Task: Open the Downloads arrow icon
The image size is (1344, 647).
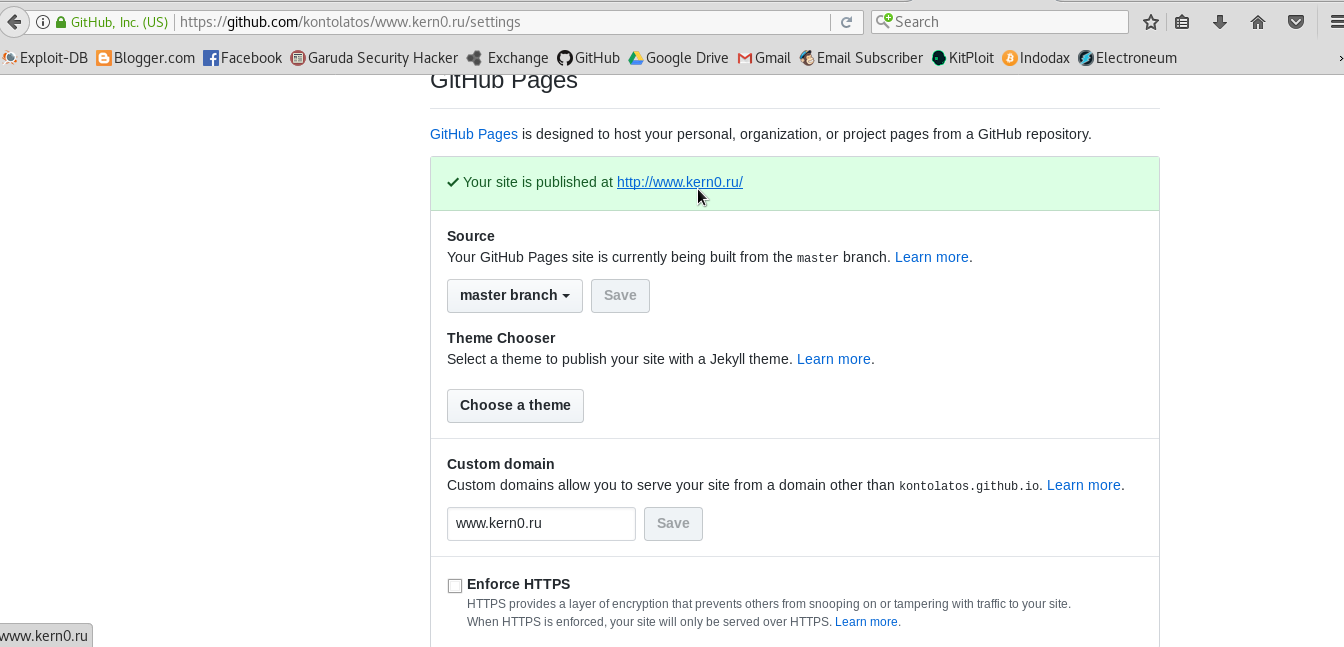Action: [x=1220, y=22]
